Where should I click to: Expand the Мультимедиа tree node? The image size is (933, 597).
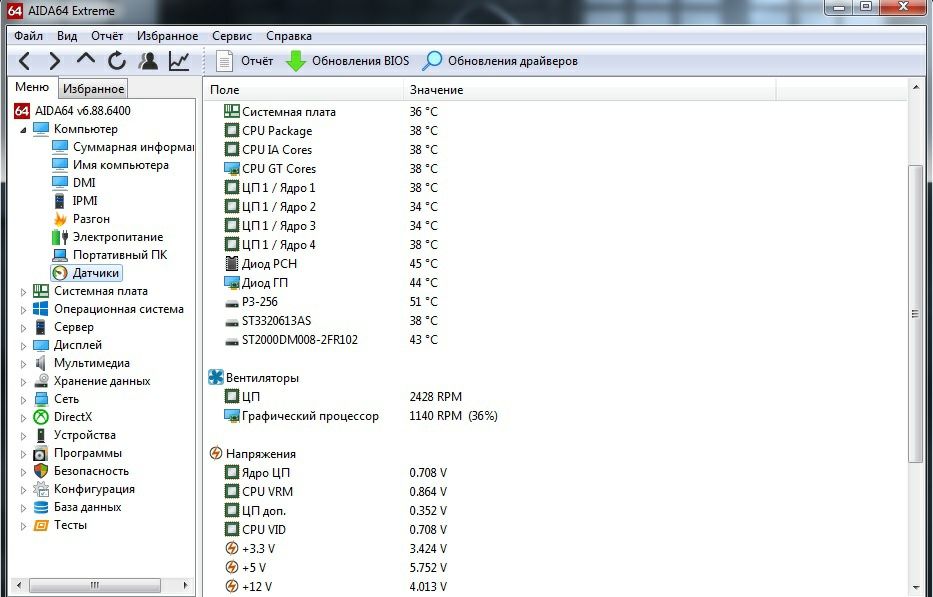[23, 364]
